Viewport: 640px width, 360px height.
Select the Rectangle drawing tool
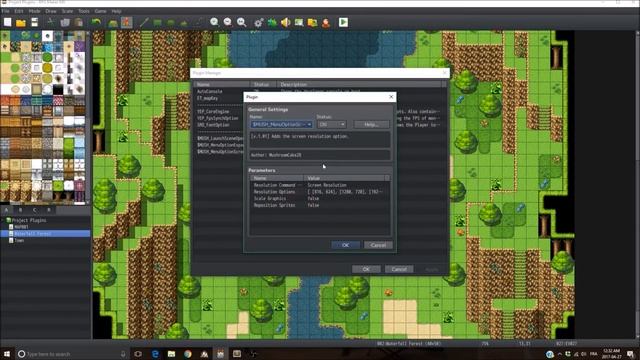[157, 22]
